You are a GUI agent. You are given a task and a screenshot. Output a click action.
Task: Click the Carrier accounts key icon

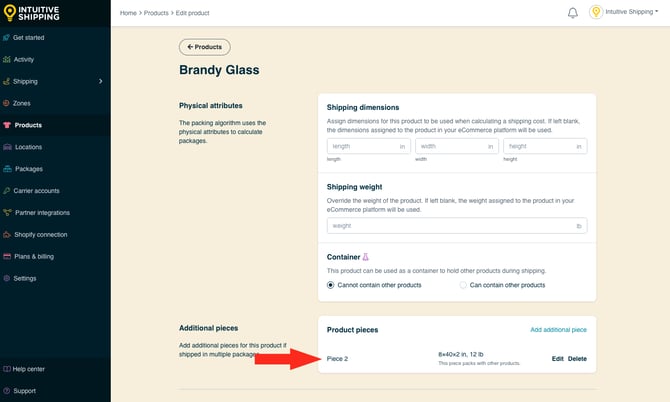click(6, 191)
